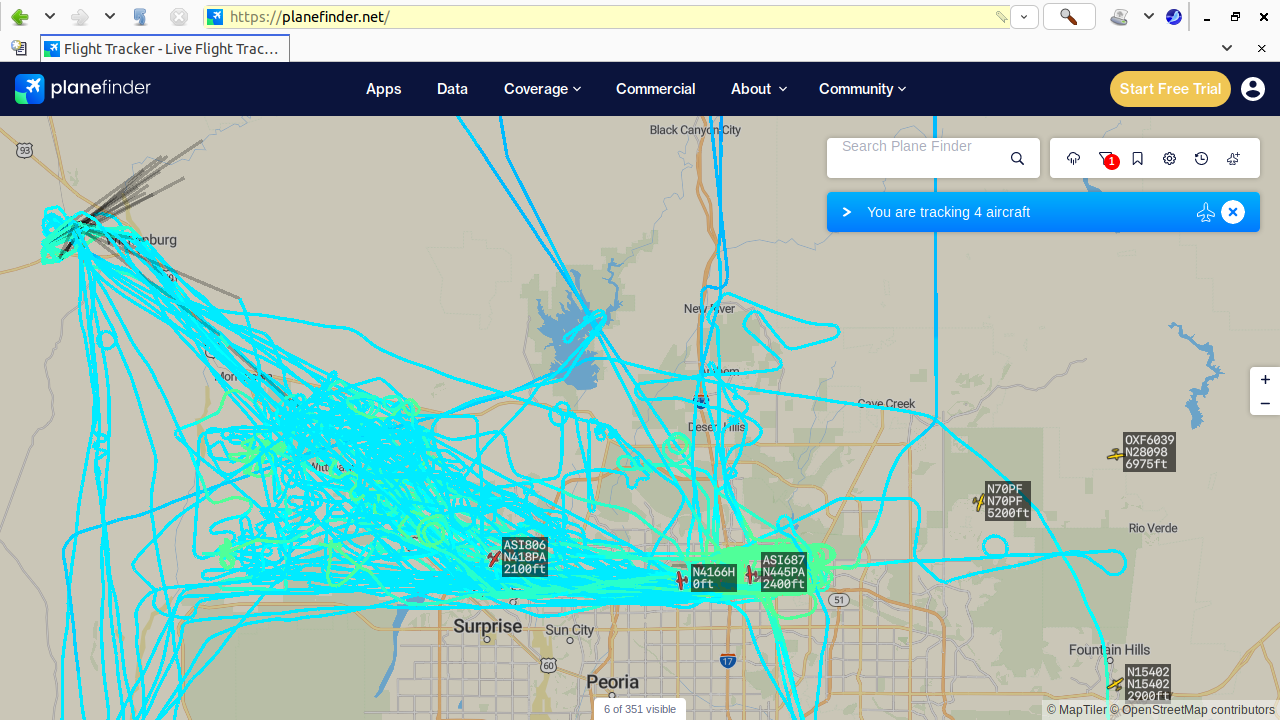Expand the Coverage dropdown menu
The height and width of the screenshot is (720, 1280).
(x=542, y=89)
